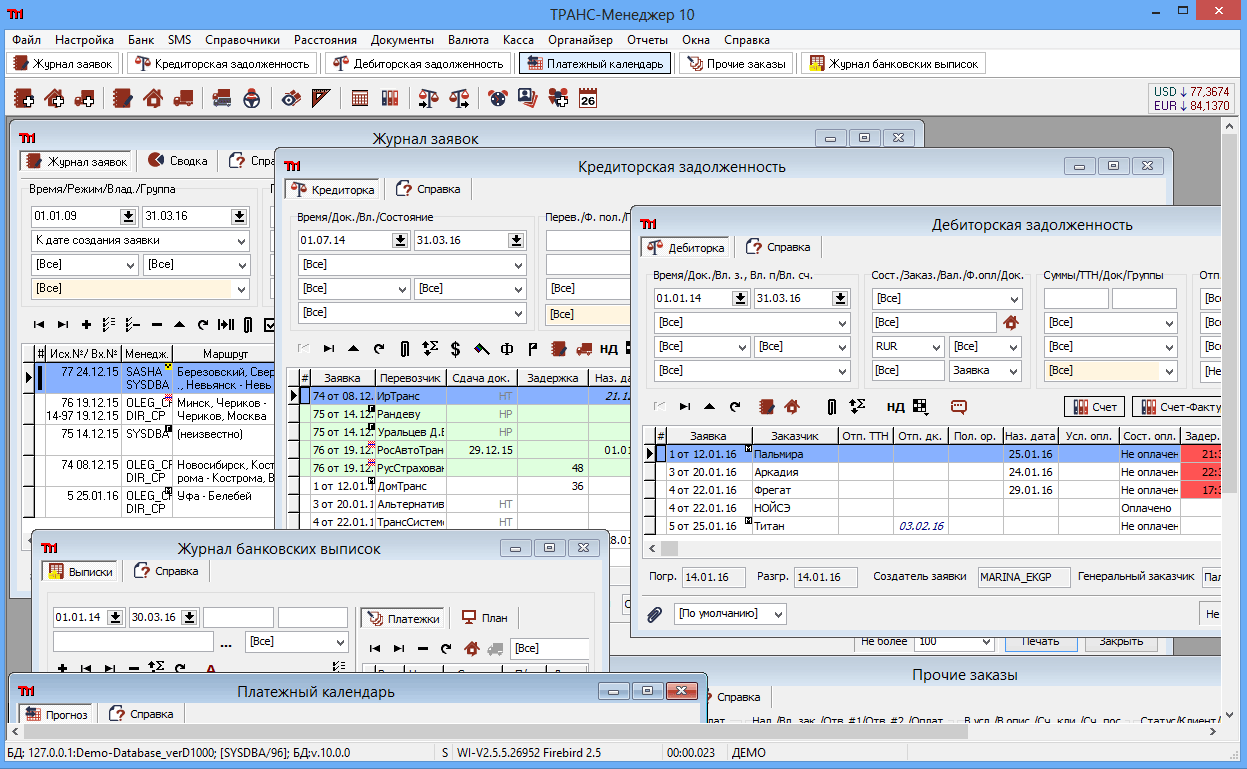Image resolution: width=1247 pixels, height=769 pixels.
Task: Switch to the Сводка tab
Action: point(178,161)
